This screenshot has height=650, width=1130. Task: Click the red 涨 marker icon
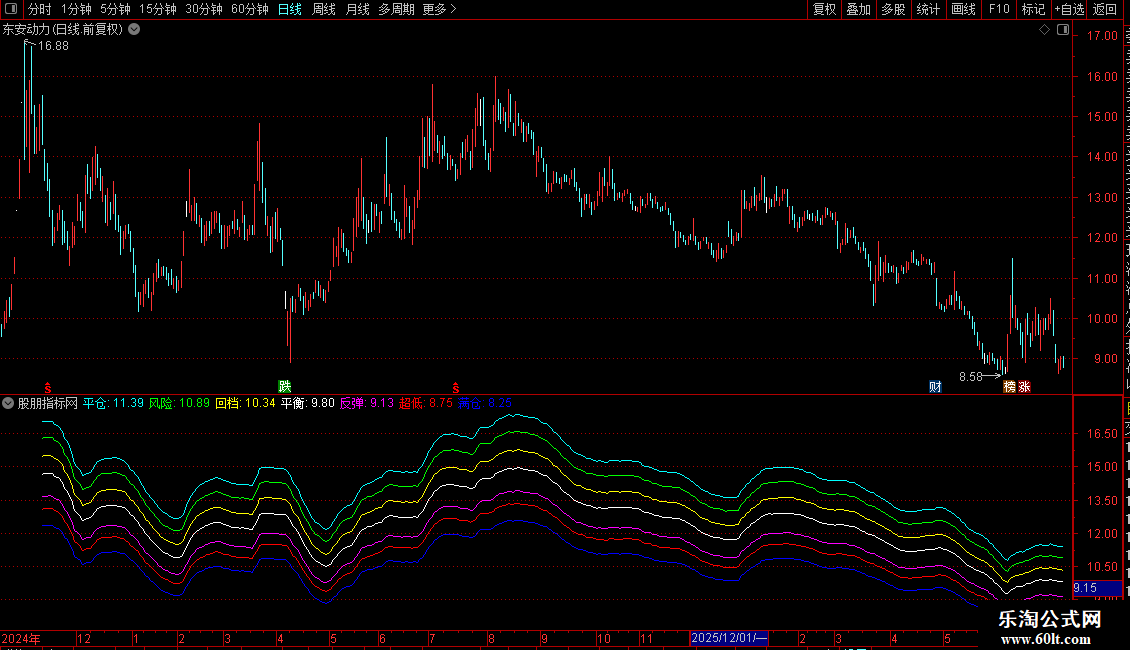pyautogui.click(x=1024, y=387)
